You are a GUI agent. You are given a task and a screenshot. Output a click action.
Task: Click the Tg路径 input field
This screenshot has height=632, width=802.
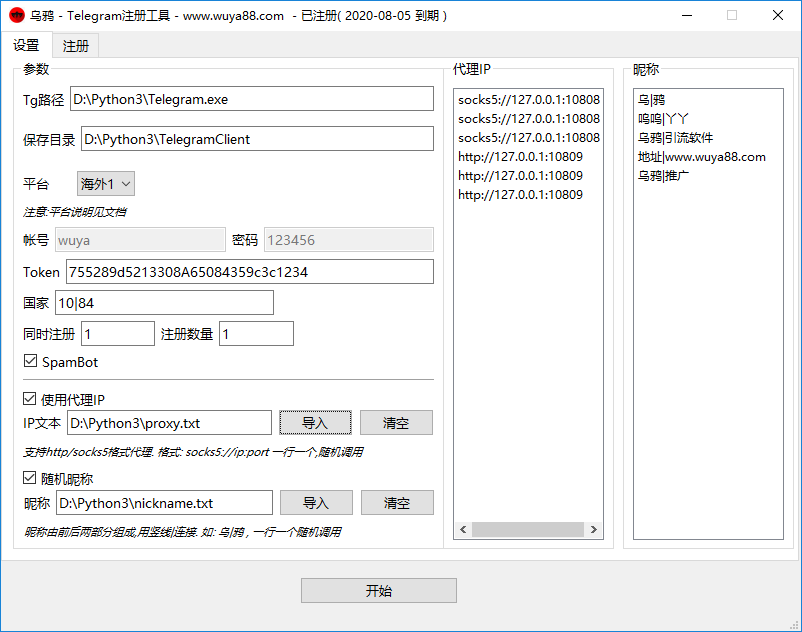(252, 99)
